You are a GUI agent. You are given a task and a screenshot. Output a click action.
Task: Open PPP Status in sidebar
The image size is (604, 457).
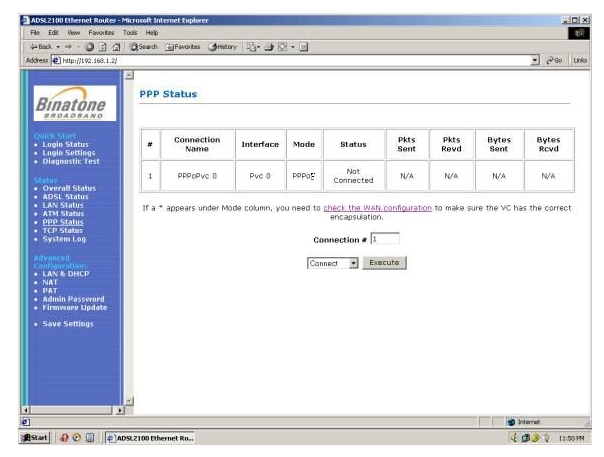63,222
